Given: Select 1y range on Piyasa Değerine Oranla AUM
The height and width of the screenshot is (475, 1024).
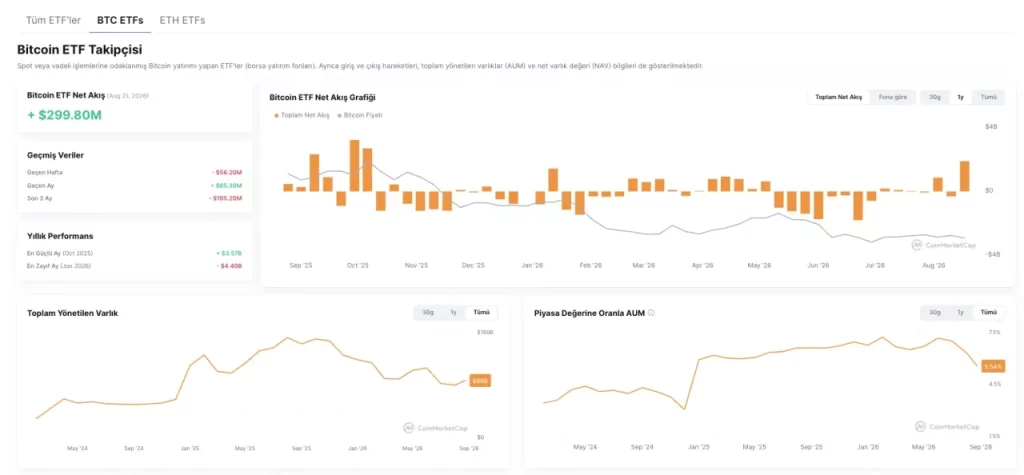Looking at the screenshot, I should (960, 312).
